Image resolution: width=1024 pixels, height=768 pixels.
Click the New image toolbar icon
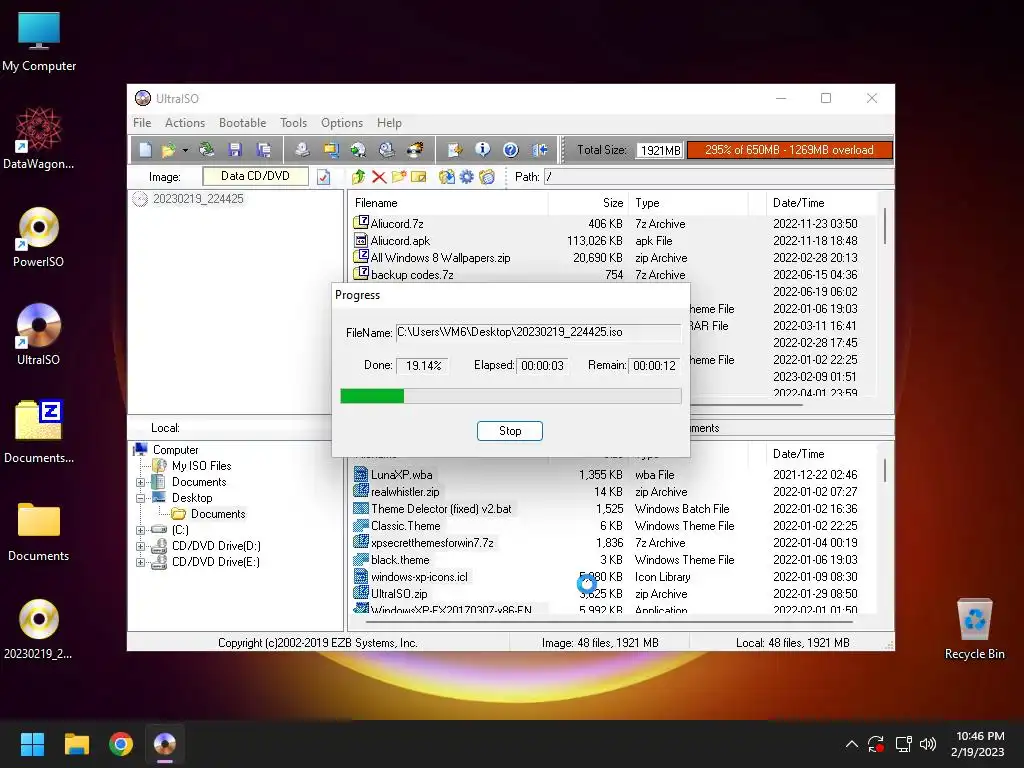(x=145, y=150)
